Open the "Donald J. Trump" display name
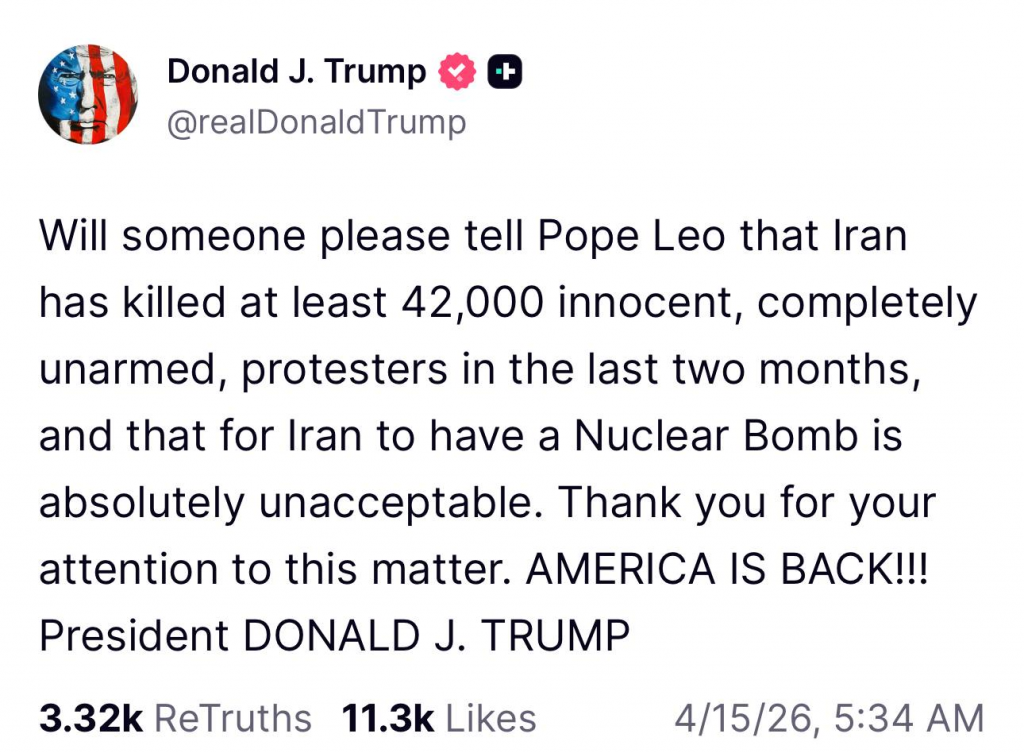Viewport: 1024px width, 753px height. click(x=296, y=72)
